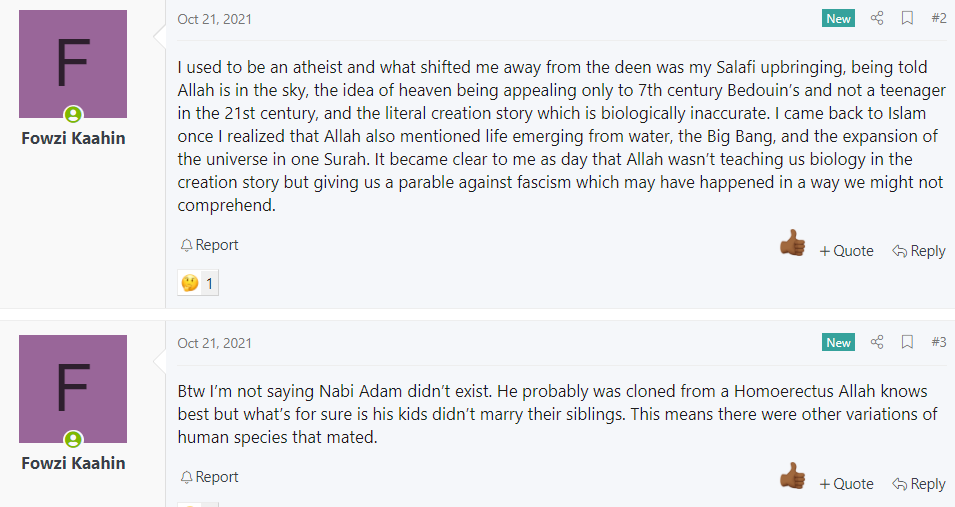Click the bell Report link on post #2

point(209,245)
